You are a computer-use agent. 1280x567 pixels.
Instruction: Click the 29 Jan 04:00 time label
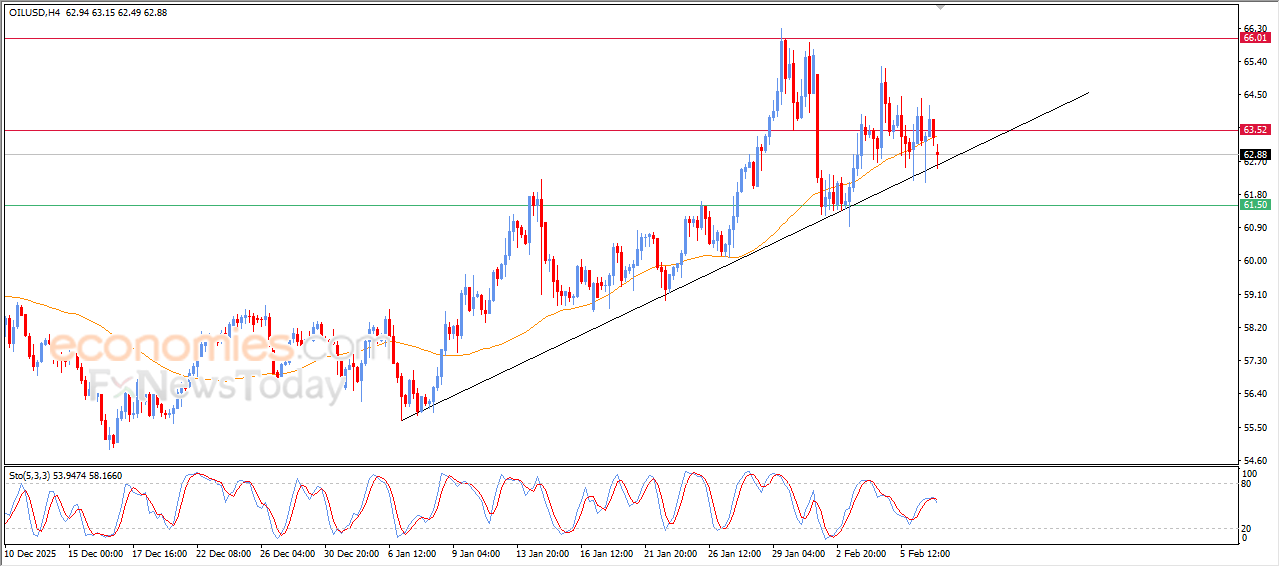click(x=797, y=552)
